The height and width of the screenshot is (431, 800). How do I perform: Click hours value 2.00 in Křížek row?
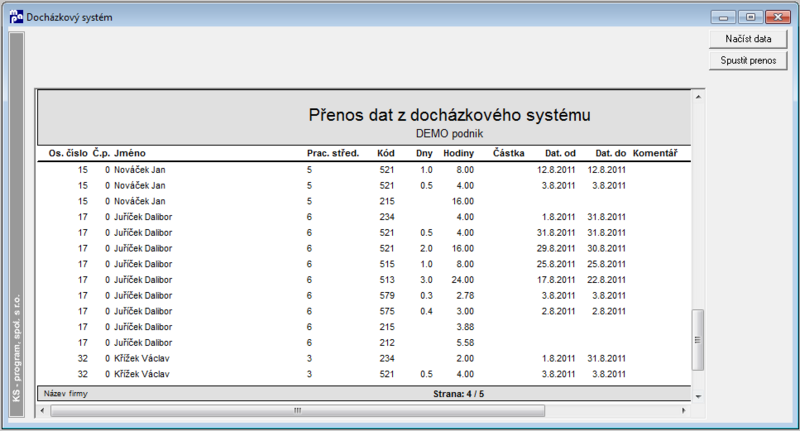point(465,359)
